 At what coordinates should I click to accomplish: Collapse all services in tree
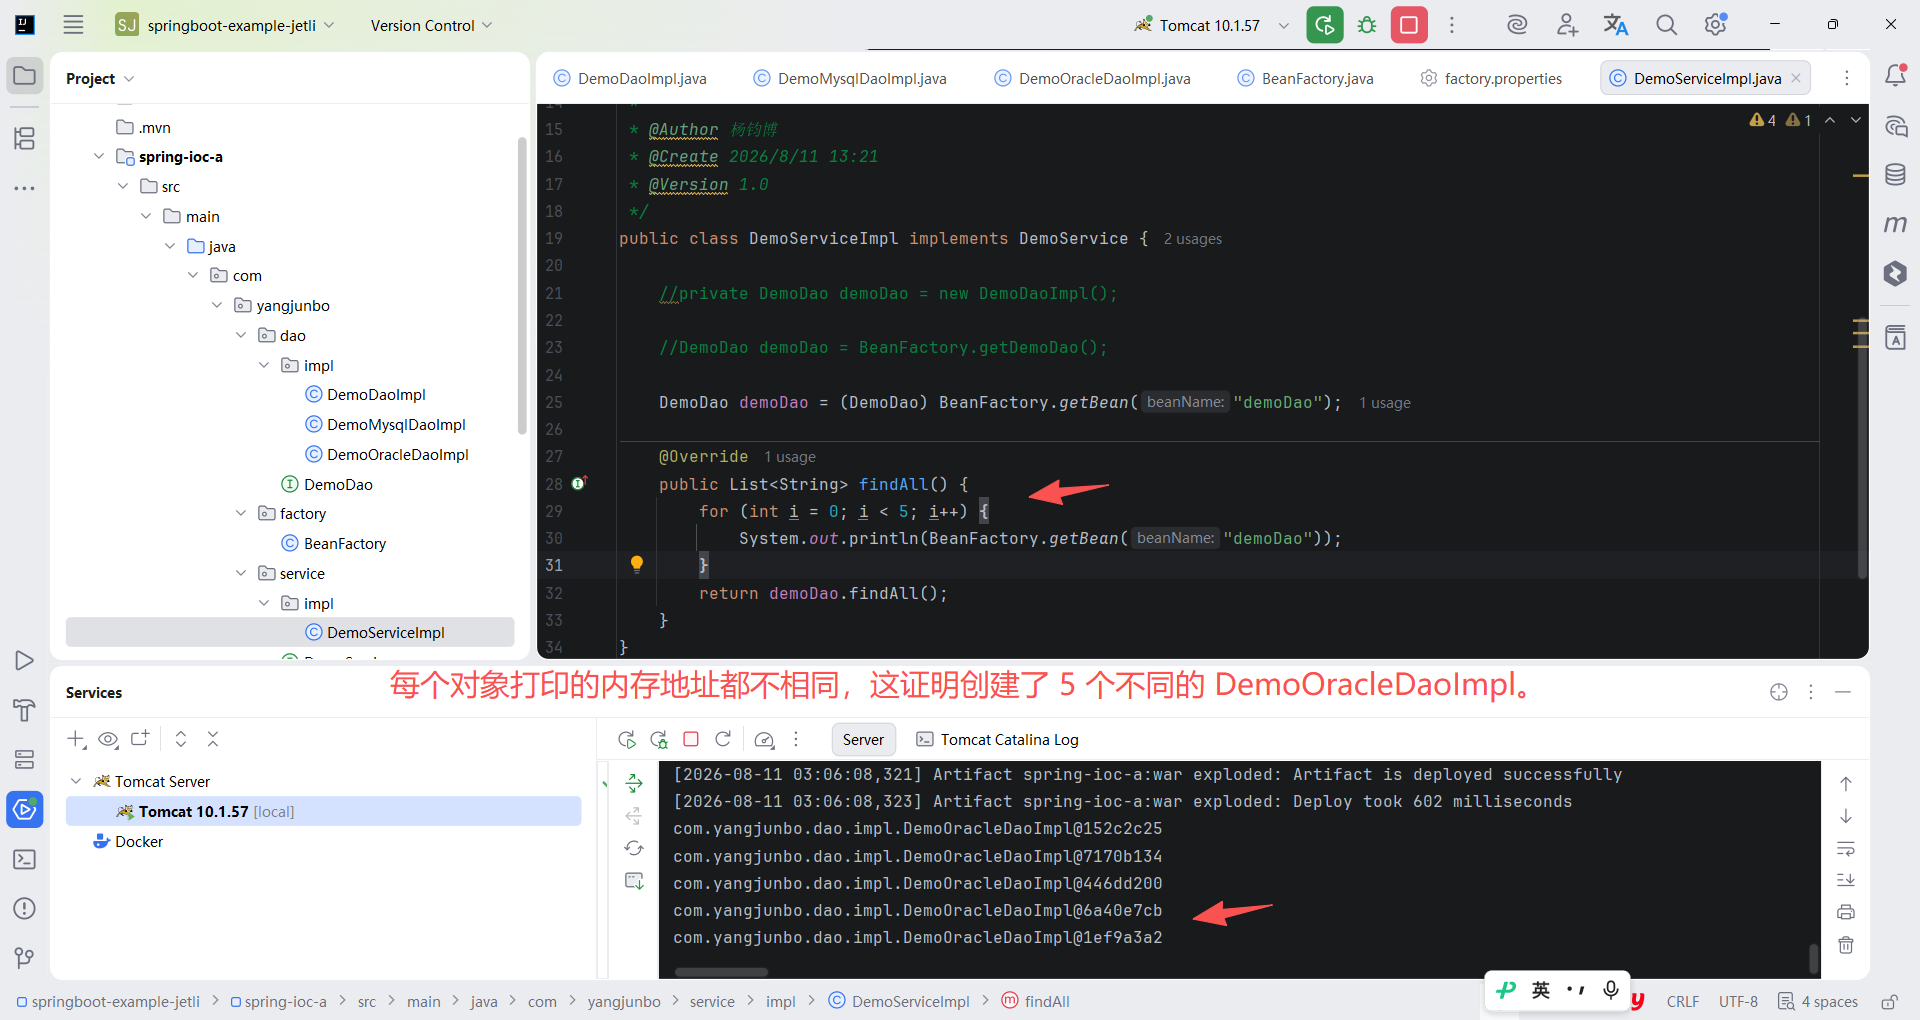tap(213, 739)
